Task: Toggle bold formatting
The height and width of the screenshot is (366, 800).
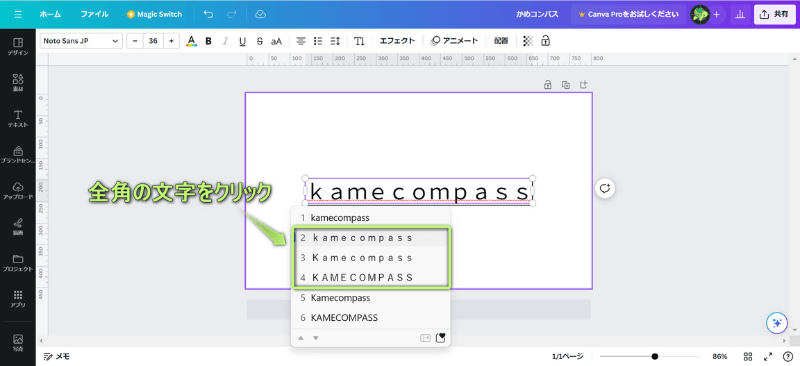Action: point(208,41)
